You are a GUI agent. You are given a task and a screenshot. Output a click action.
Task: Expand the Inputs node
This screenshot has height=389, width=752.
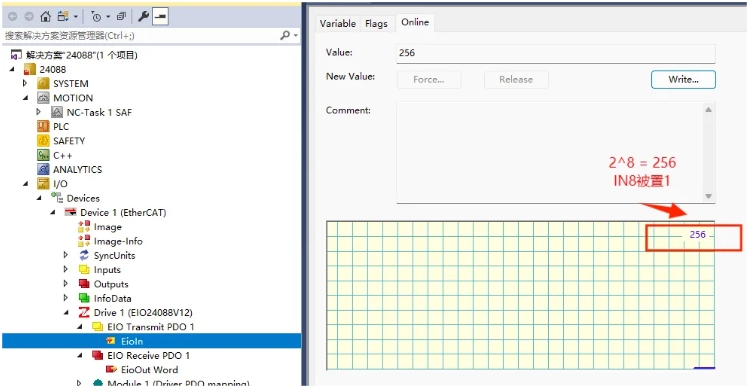[66, 270]
